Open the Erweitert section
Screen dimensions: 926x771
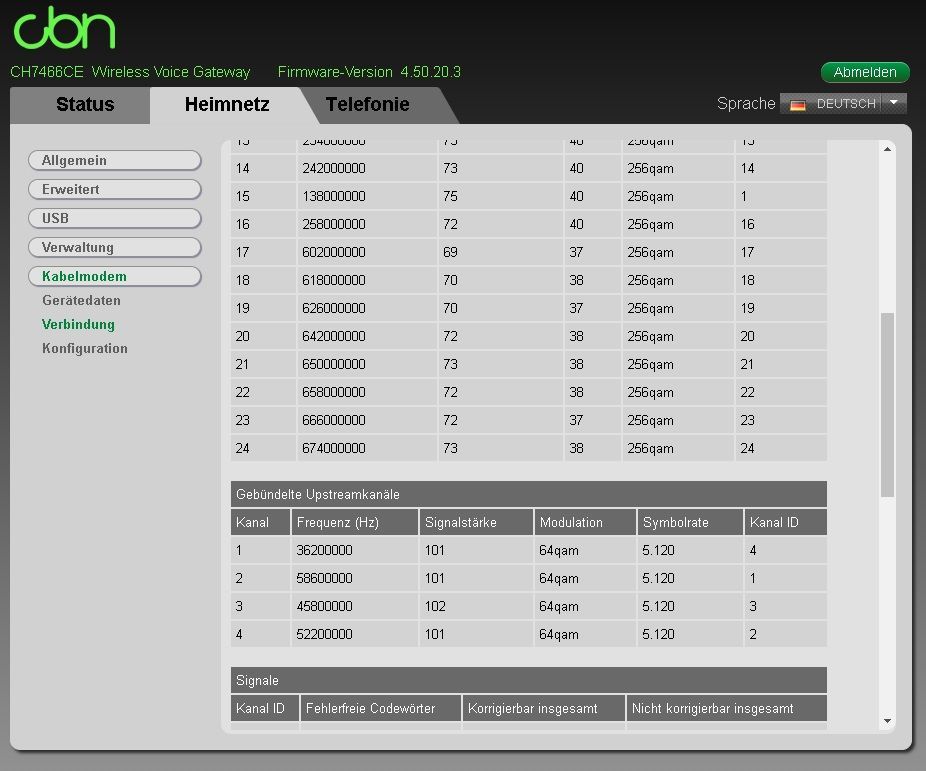115,190
